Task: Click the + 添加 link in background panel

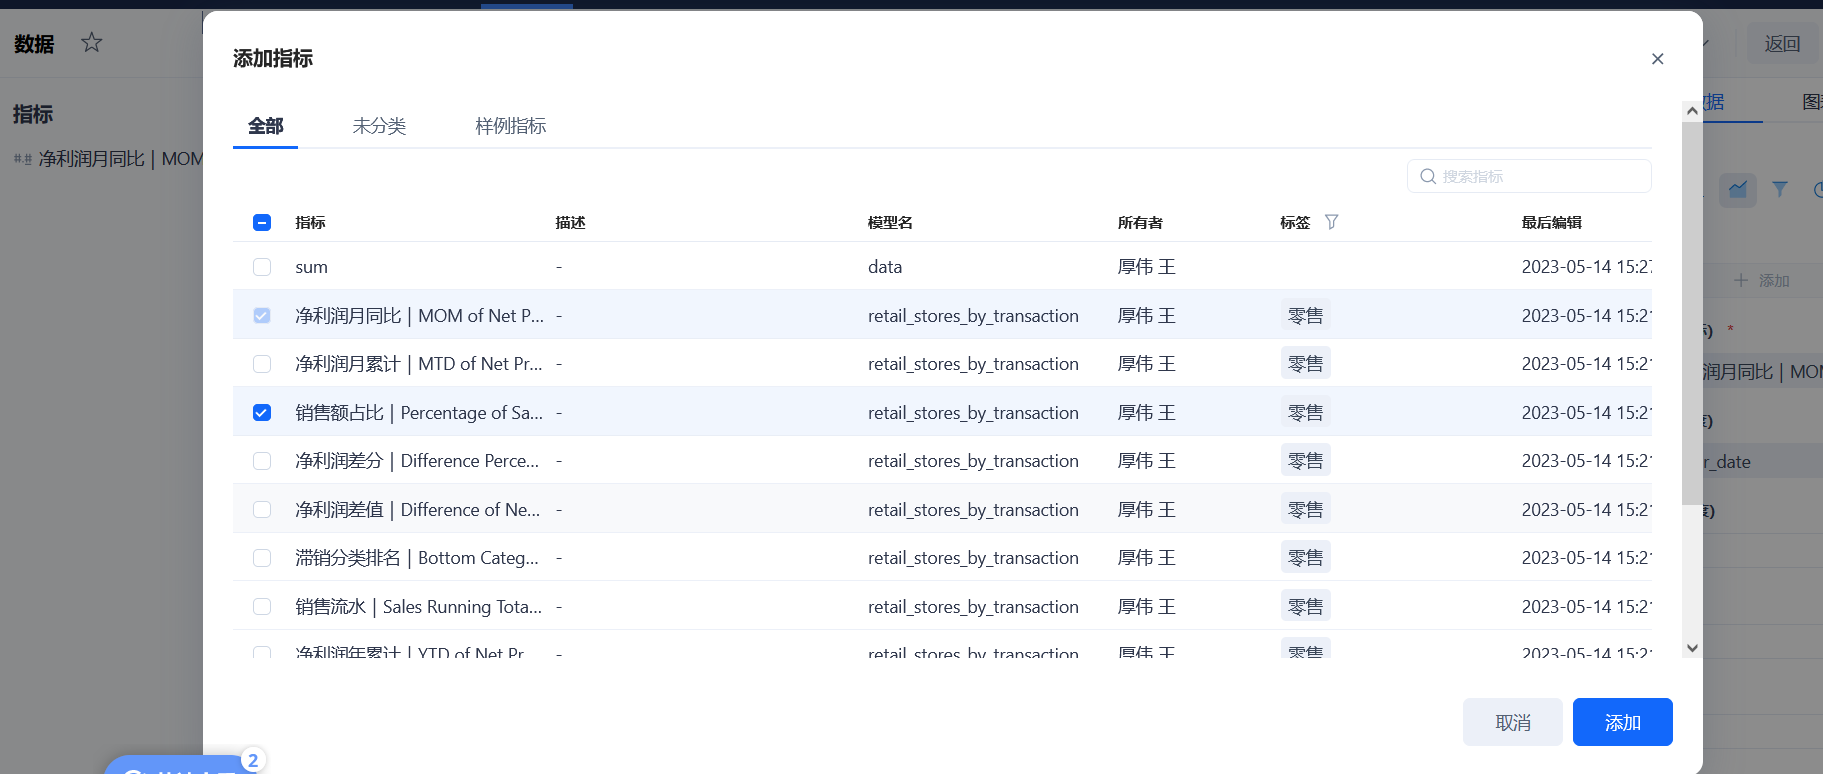Action: pos(1762,281)
